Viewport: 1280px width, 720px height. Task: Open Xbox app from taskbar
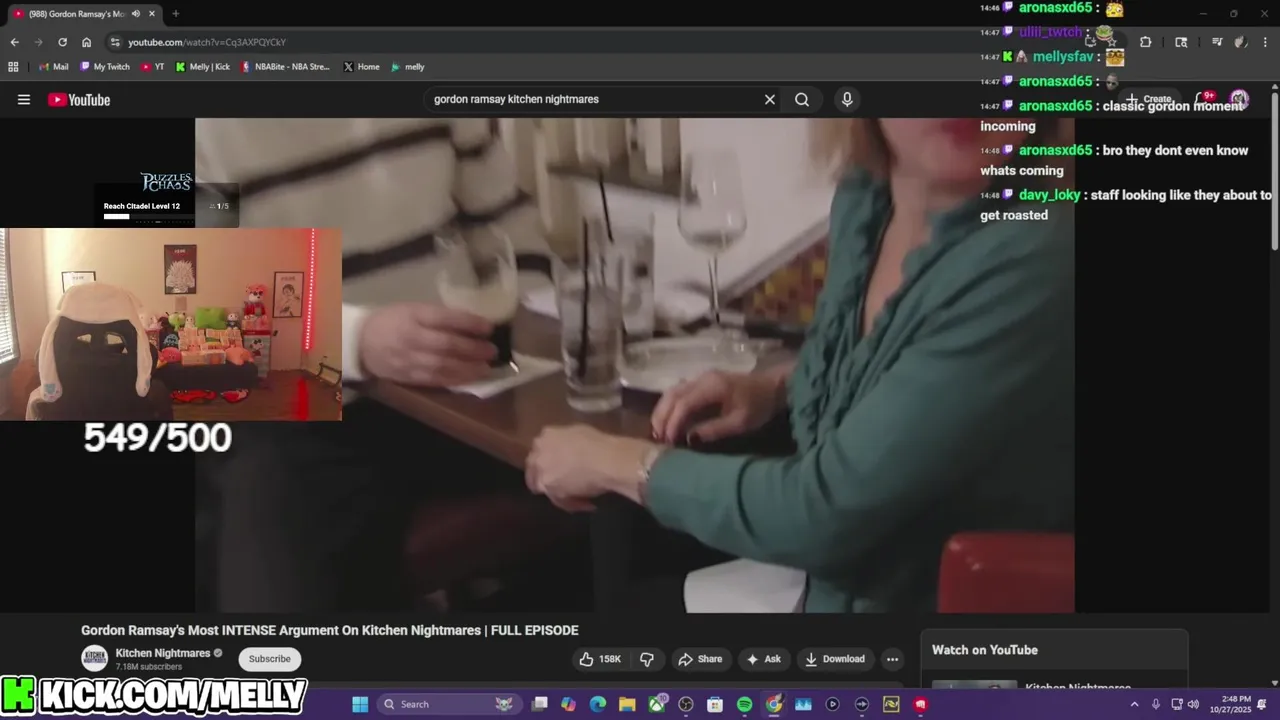coord(656,704)
